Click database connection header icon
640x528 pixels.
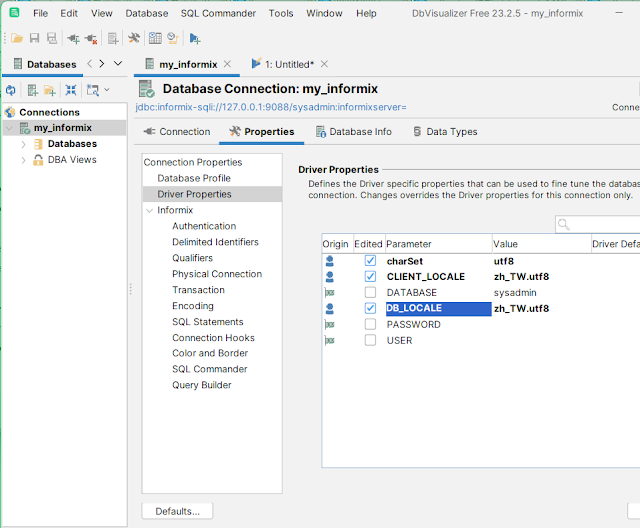tap(147, 89)
